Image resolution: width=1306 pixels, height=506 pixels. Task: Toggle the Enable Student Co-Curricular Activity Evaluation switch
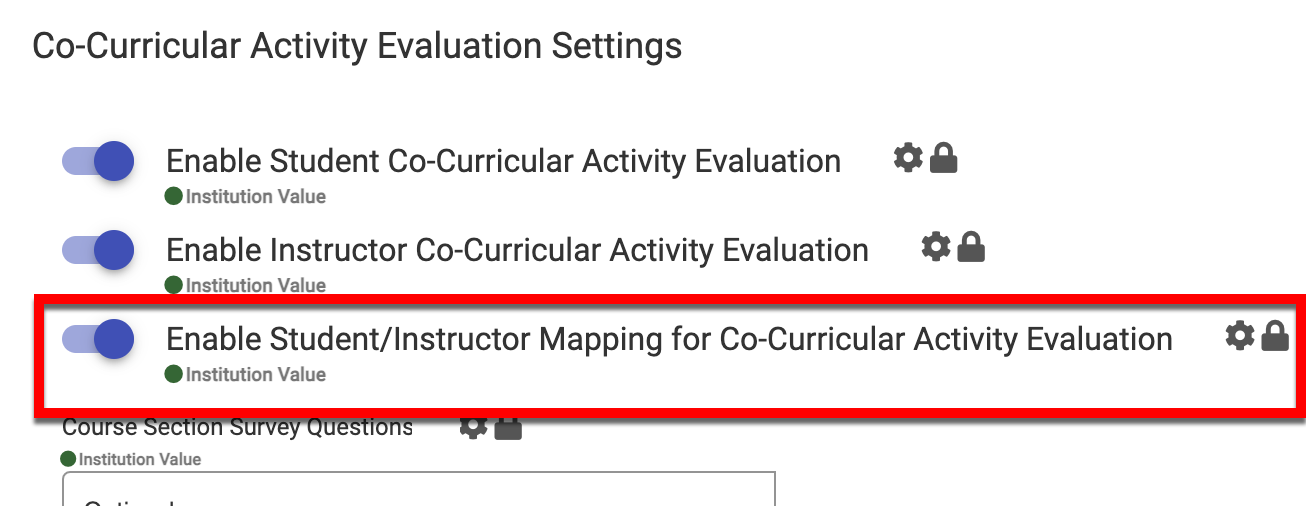pos(98,161)
